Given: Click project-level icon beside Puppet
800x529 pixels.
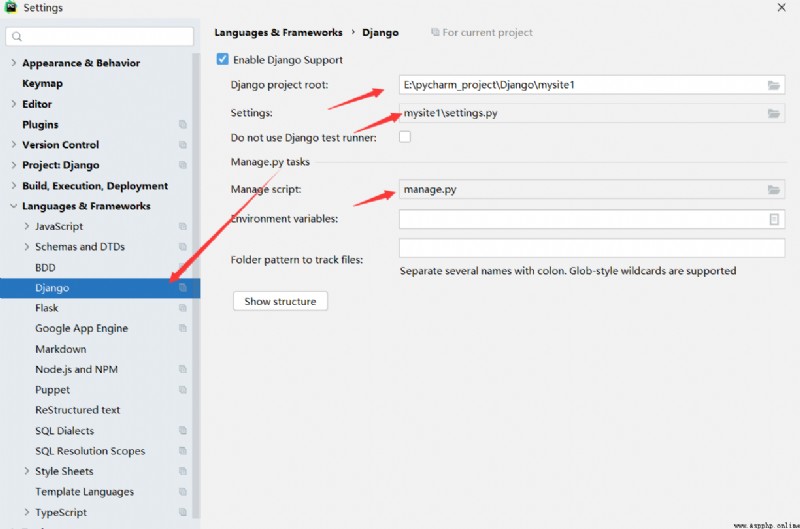Looking at the screenshot, I should (x=183, y=390).
